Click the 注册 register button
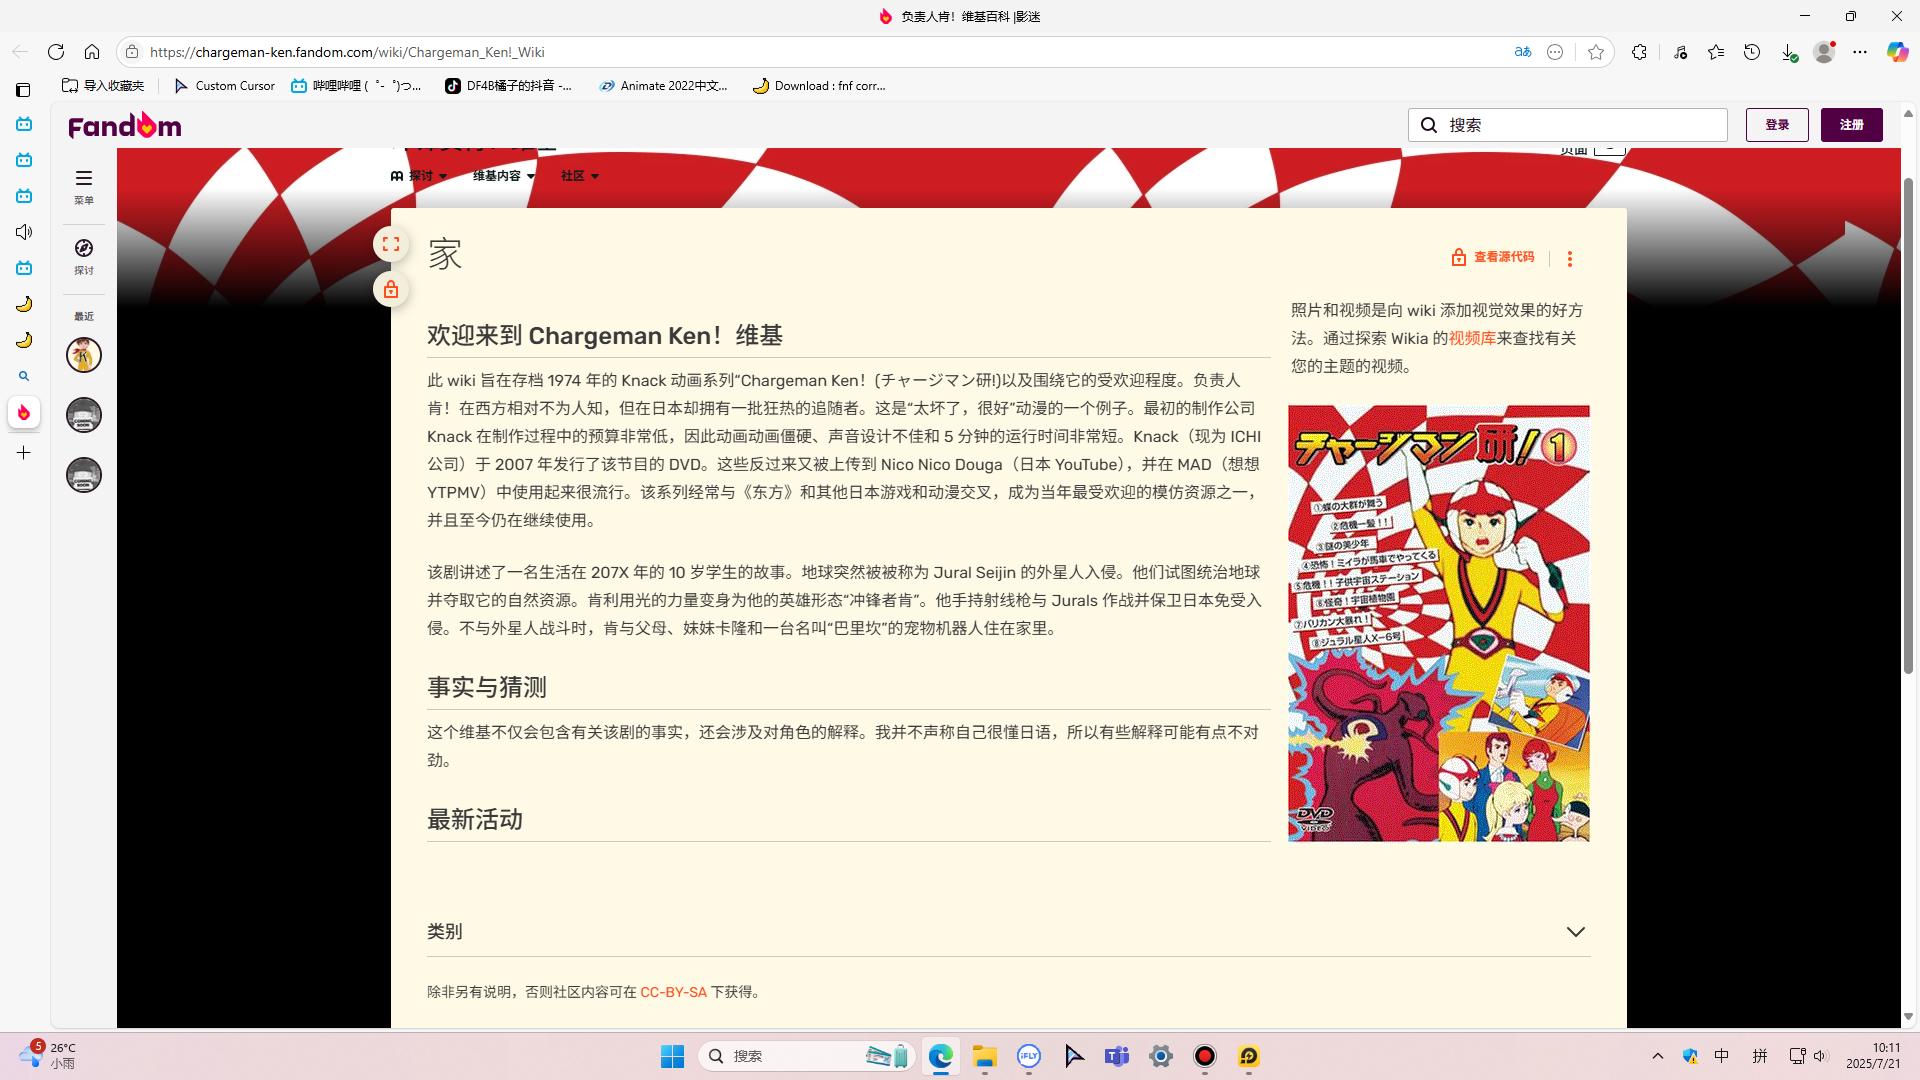 1851,125
